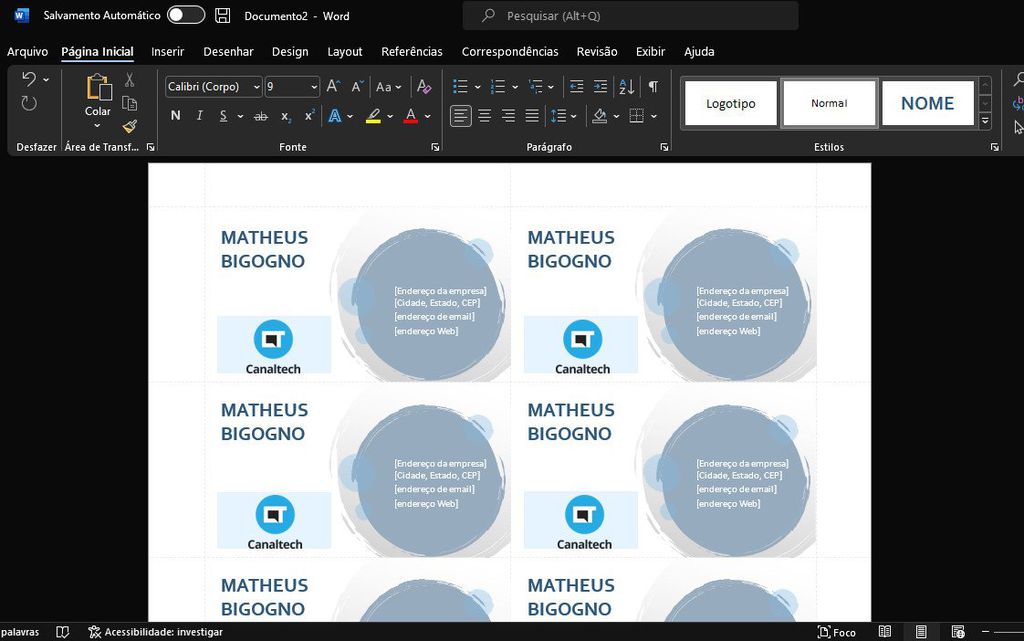The height and width of the screenshot is (641, 1024).
Task: Switch to Read Mode view icon
Action: pos(885,632)
